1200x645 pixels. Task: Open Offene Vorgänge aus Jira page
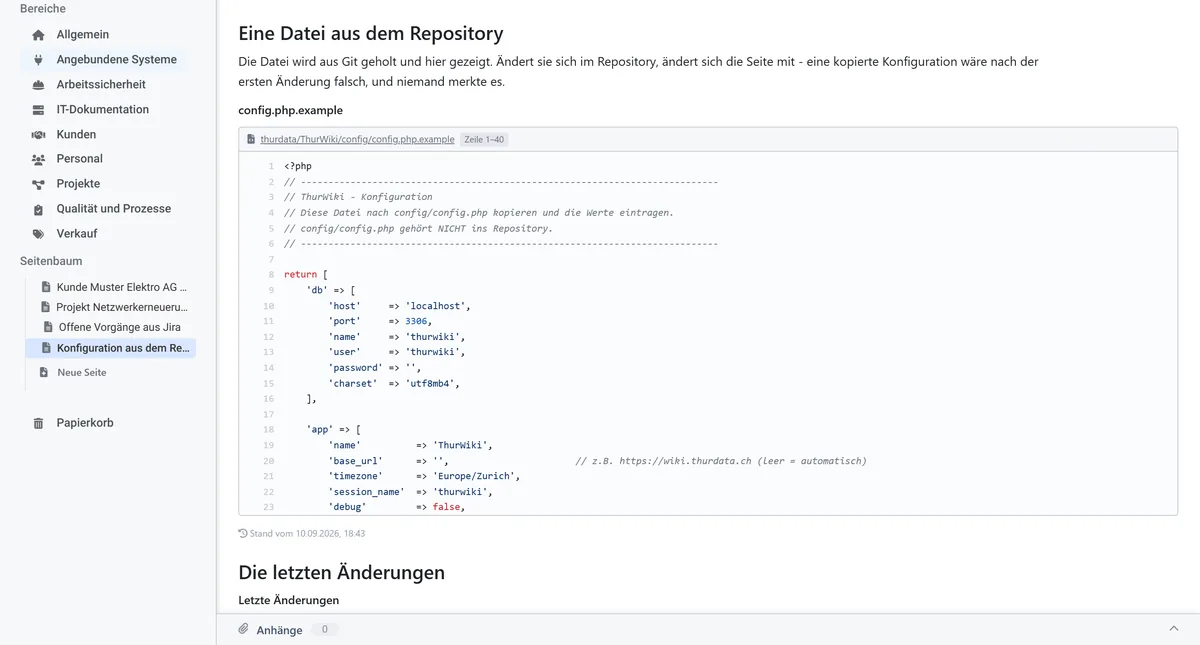click(119, 327)
